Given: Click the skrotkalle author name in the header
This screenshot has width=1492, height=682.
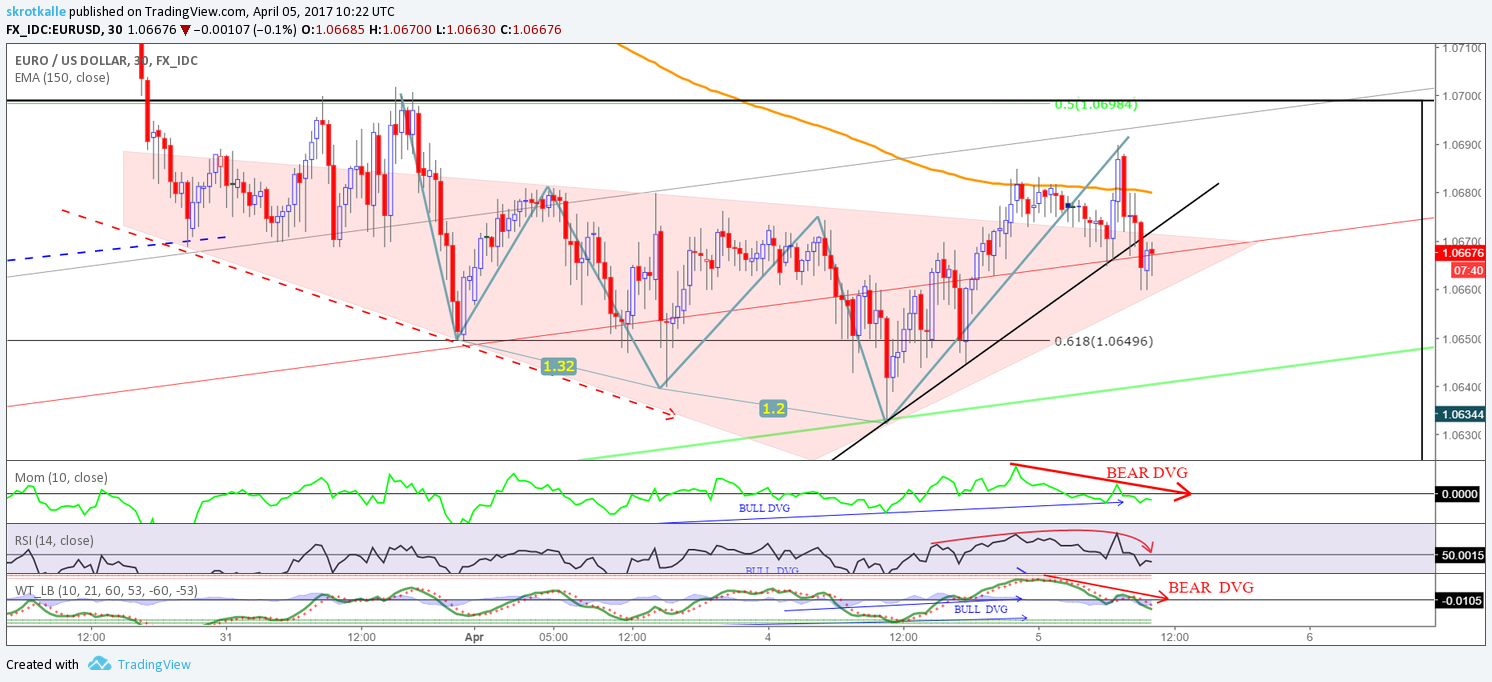Looking at the screenshot, I should pyautogui.click(x=36, y=10).
